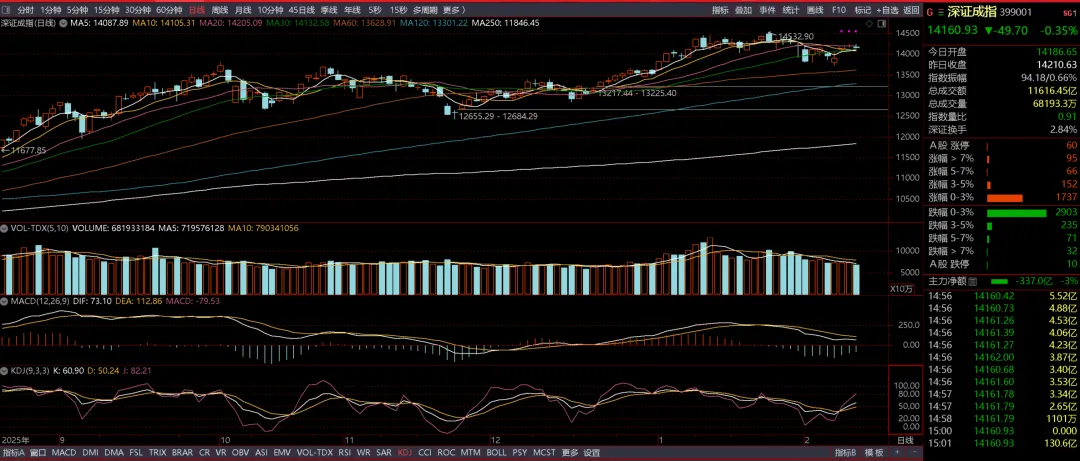Toggle the sidebar panel icon beside 分时
Viewport: 1080px width, 461px height.
(x=6, y=10)
